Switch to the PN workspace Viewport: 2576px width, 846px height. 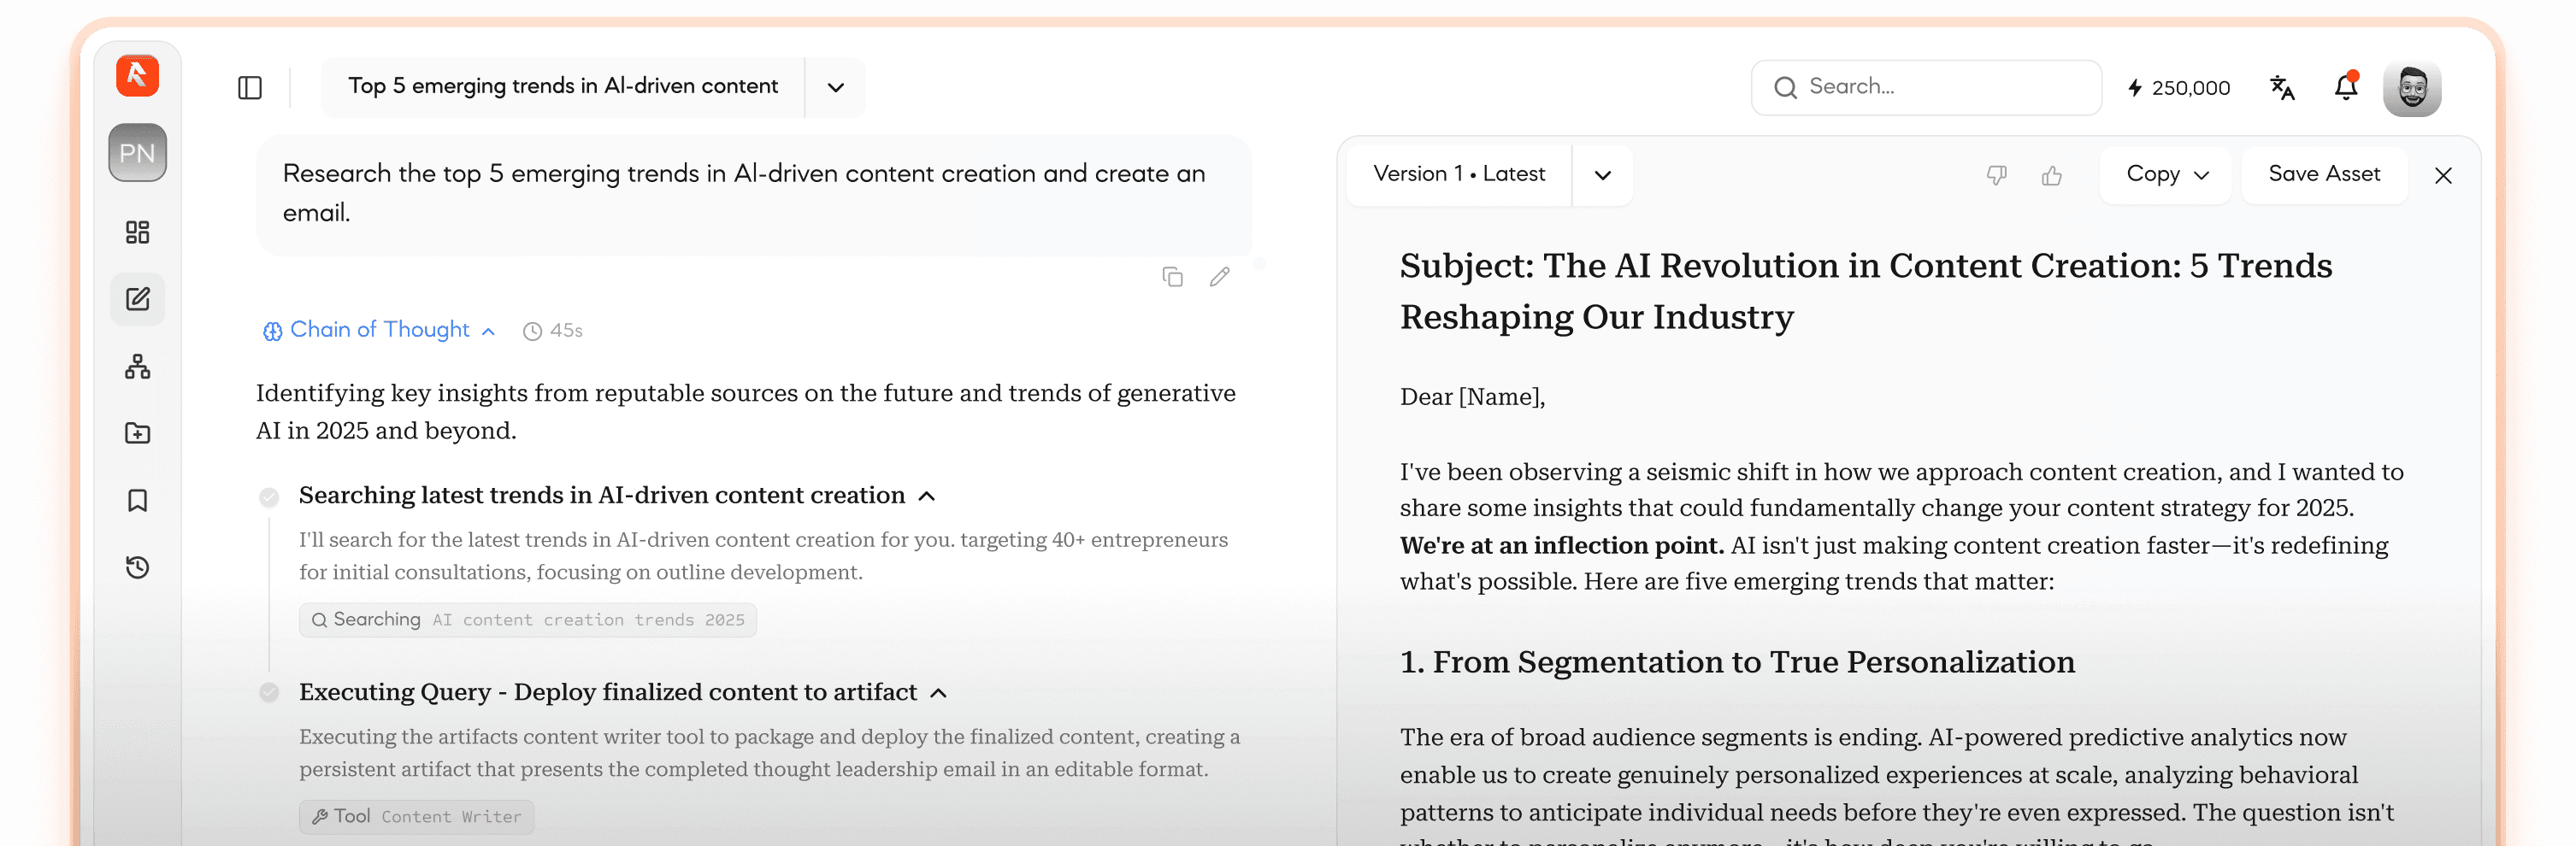[137, 152]
